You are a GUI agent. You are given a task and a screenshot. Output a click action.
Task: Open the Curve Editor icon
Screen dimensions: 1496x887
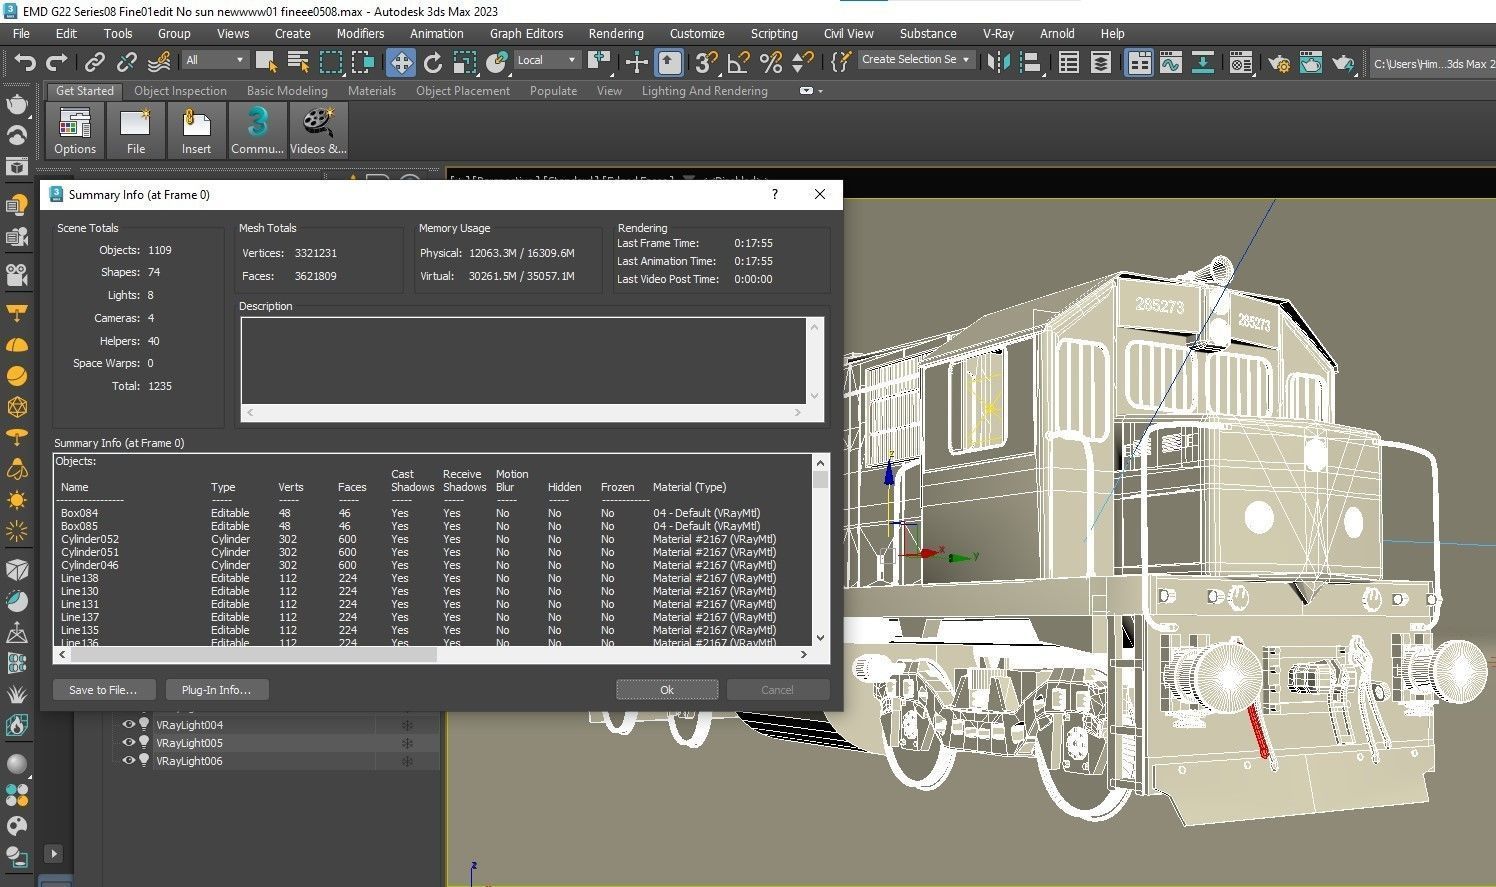(1171, 63)
